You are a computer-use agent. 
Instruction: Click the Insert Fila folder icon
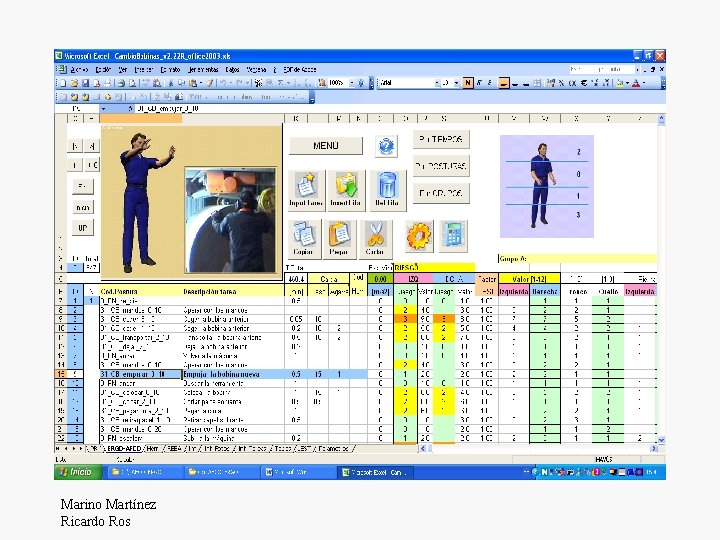[346, 190]
